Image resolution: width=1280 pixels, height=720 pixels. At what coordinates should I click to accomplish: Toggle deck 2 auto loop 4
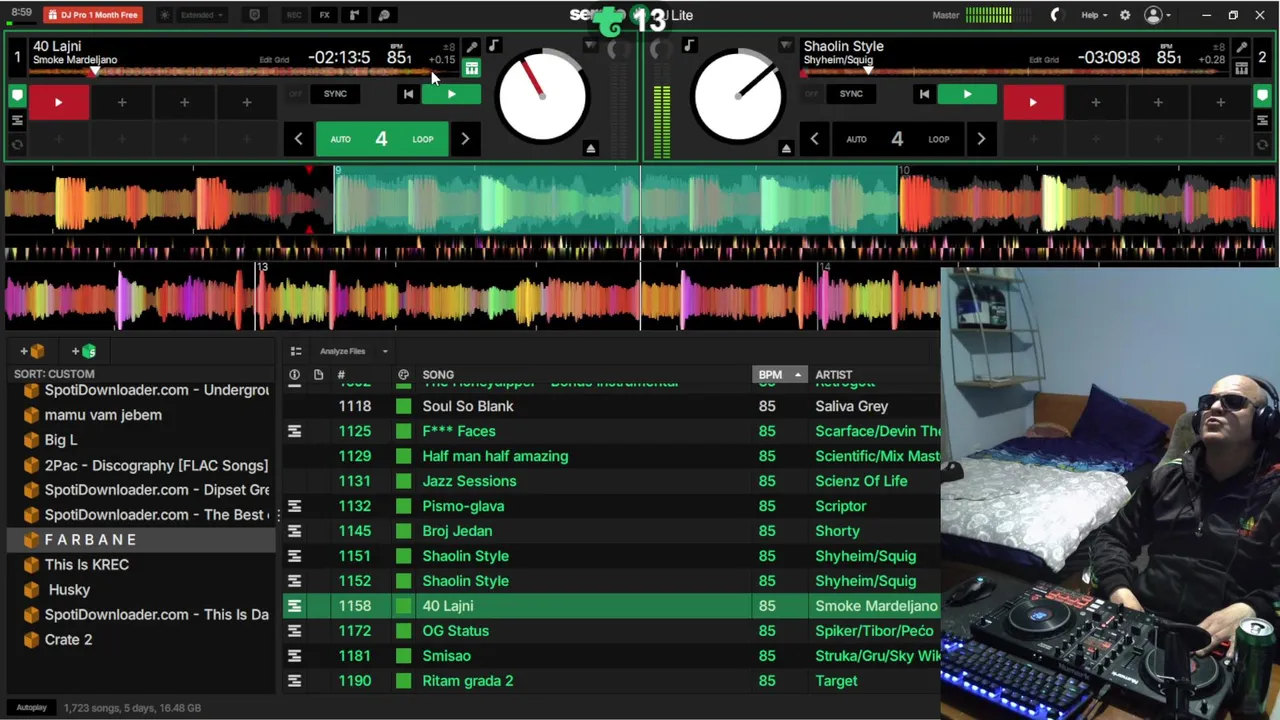(897, 139)
